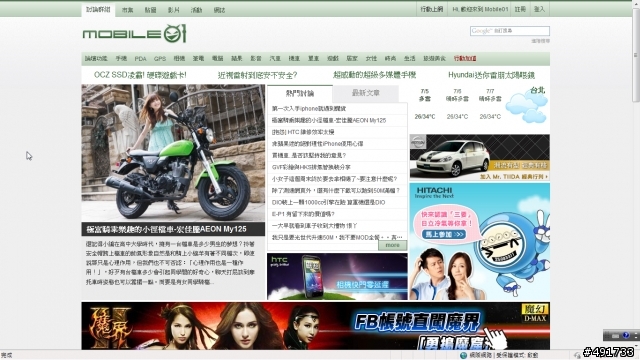Open the 電腦 category in nav bar
The width and height of the screenshot is (640, 360).
(x=218, y=58)
